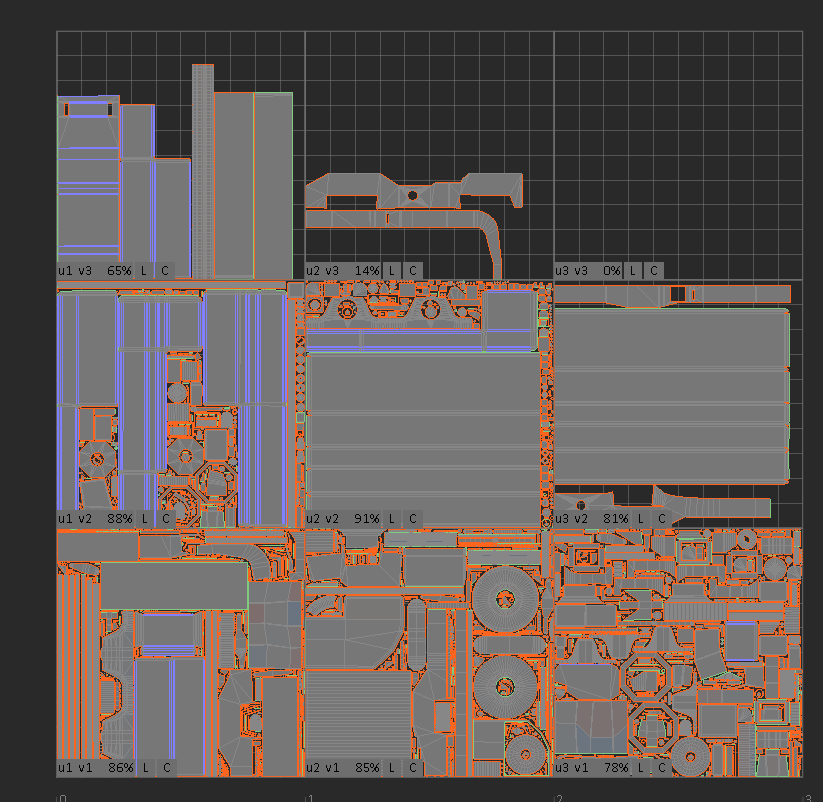Select the "u2 v2" tile label
Screen dimensions: 823x802
point(322,519)
